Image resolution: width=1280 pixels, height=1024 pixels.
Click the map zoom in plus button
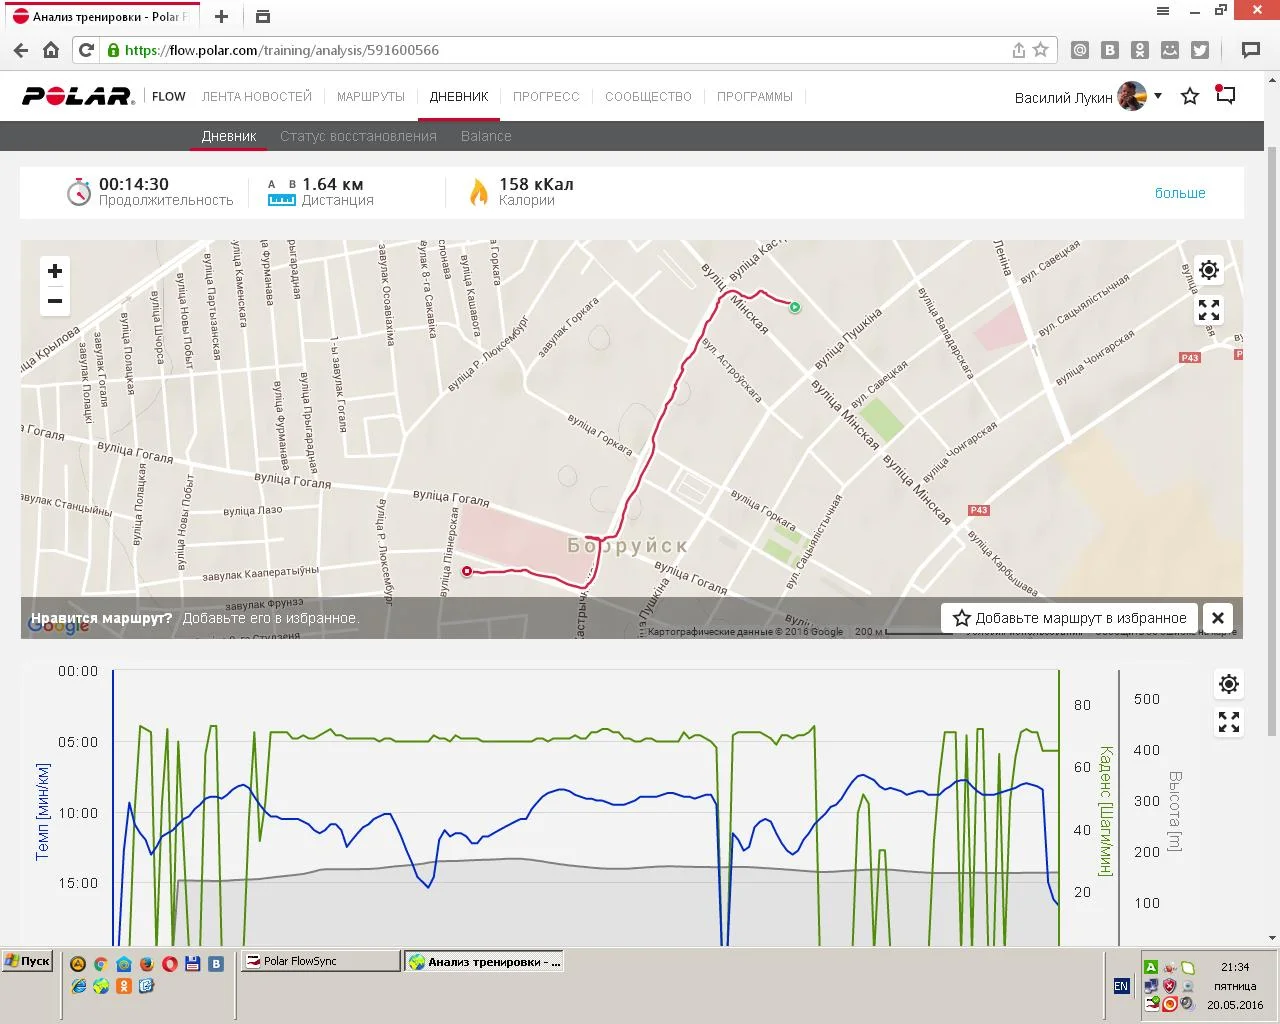tap(55, 271)
